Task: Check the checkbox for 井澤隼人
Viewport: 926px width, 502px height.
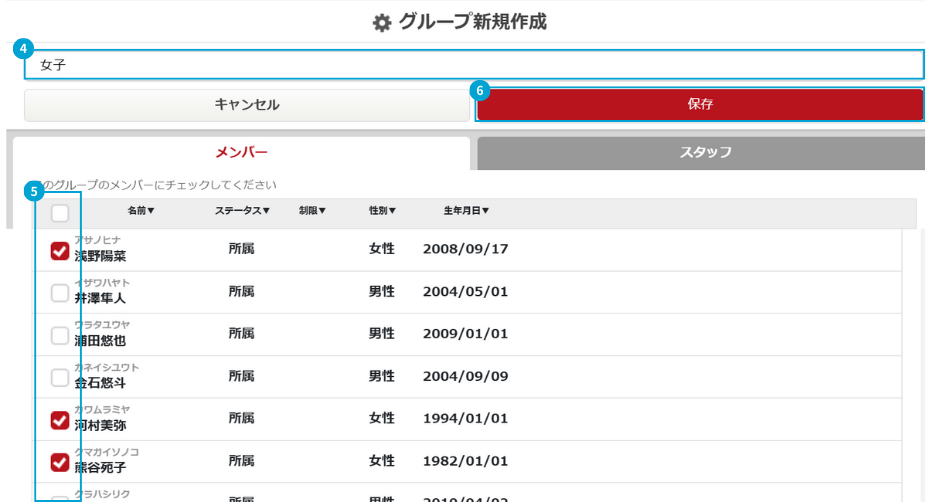Action: (60, 293)
